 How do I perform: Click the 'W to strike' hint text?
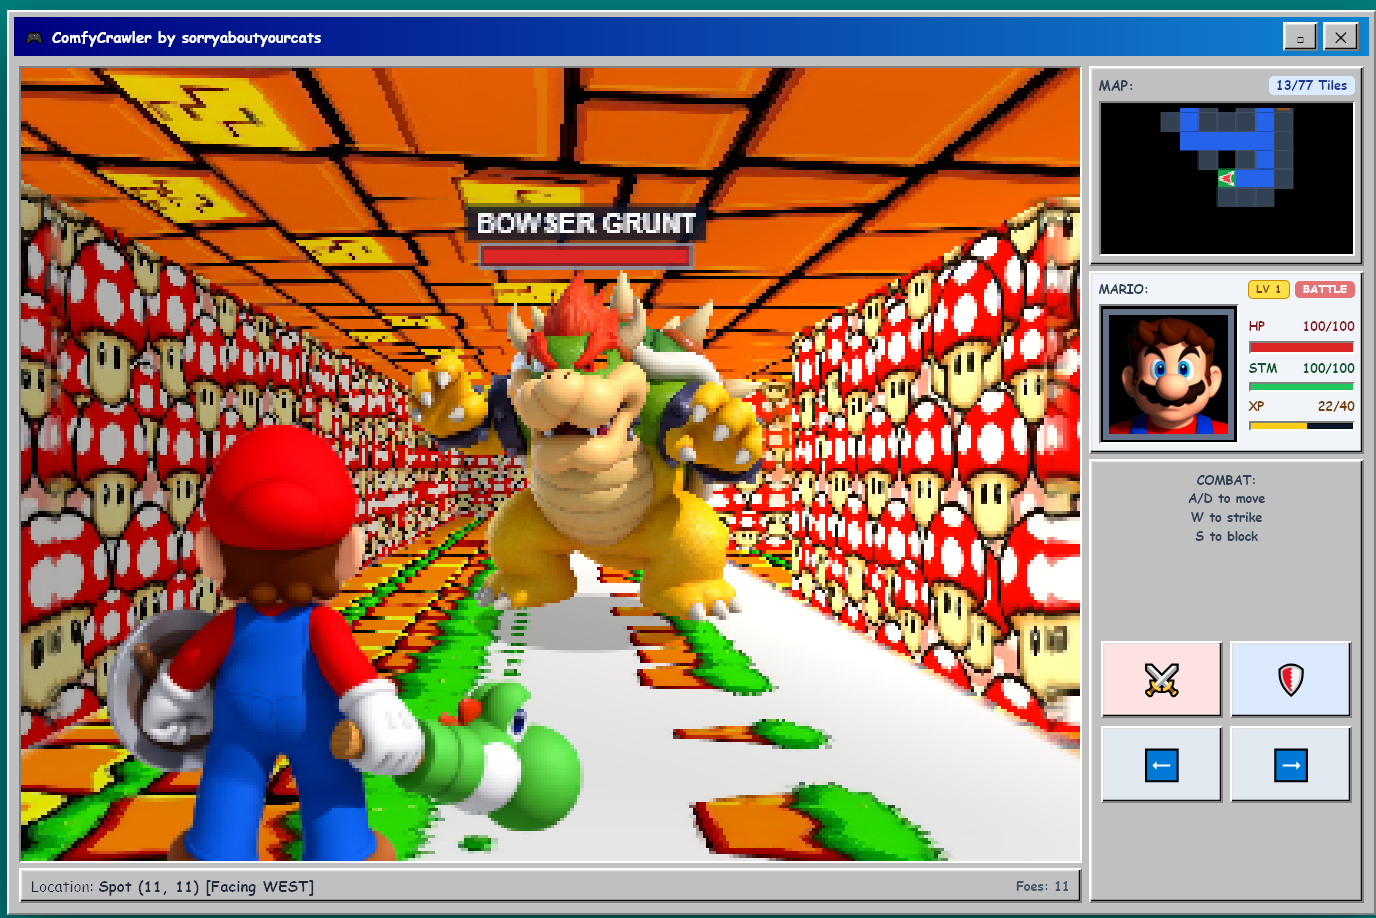[x=1226, y=517]
